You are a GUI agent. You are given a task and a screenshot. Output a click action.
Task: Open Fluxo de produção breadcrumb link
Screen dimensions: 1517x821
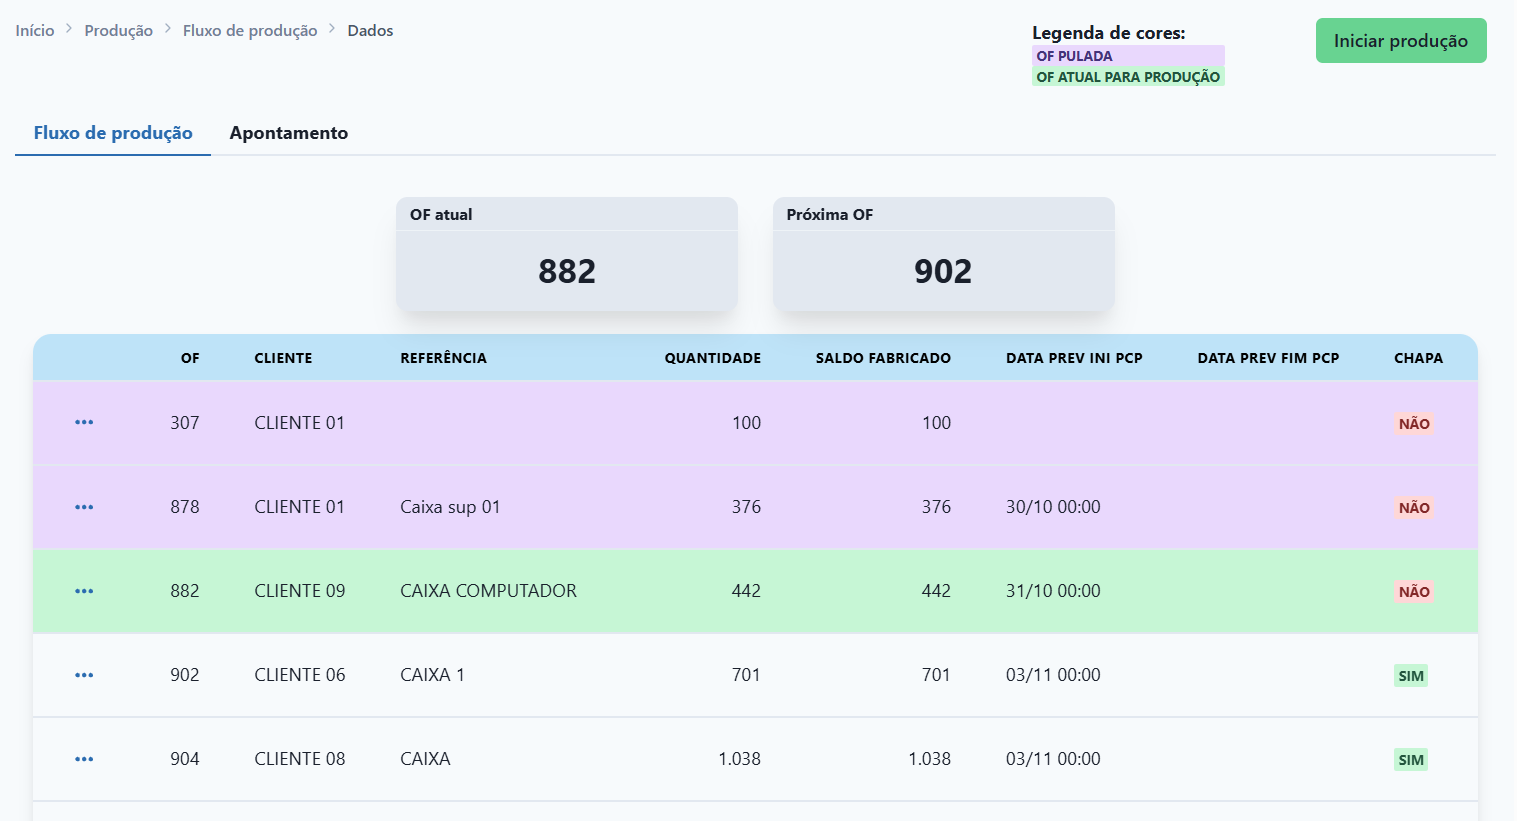tap(250, 31)
